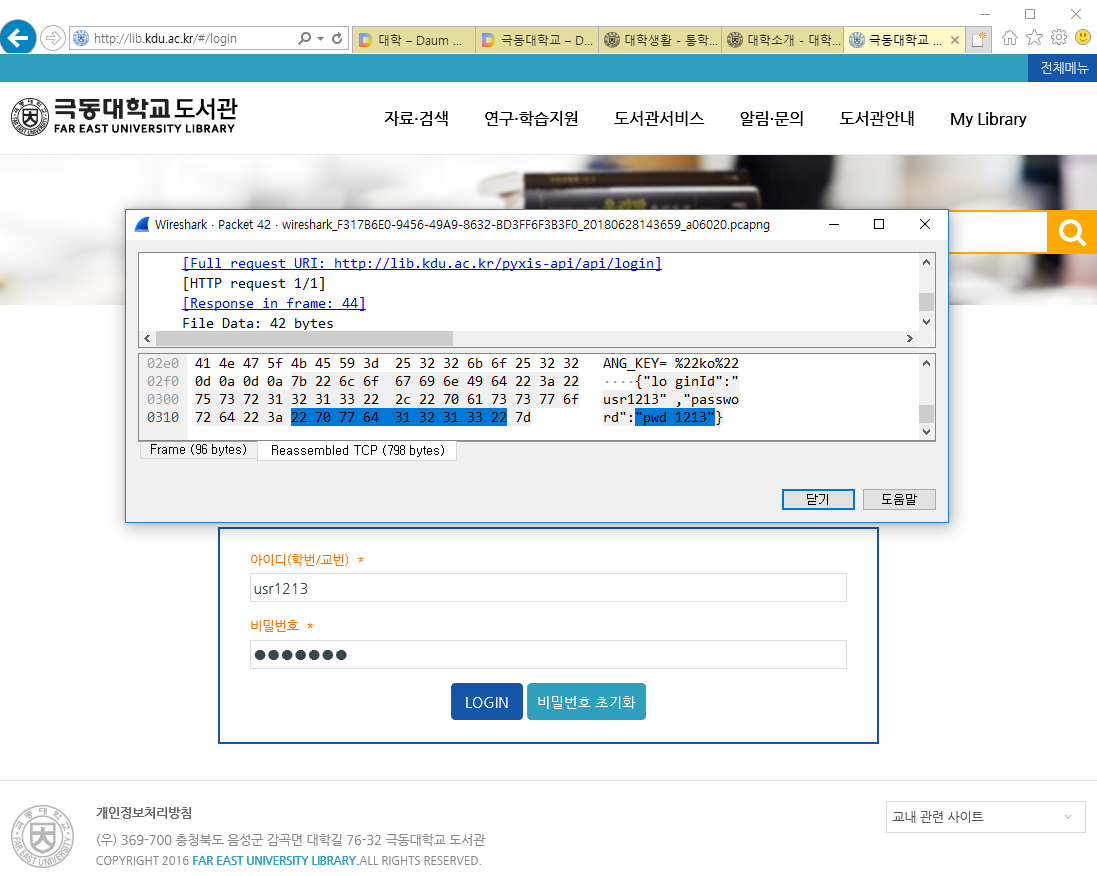The width and height of the screenshot is (1097, 876).
Task: Refresh the page with the reload icon
Action: point(337,38)
